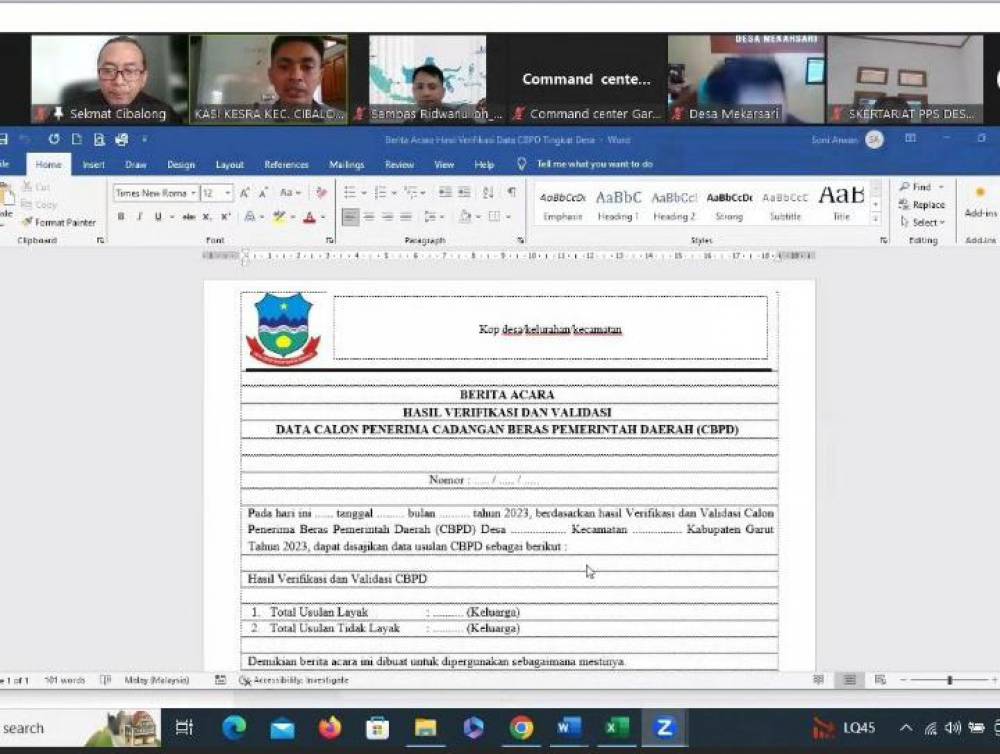Click Accessibility: Investigate in status bar
Image resolution: width=1000 pixels, height=754 pixels.
(294, 680)
